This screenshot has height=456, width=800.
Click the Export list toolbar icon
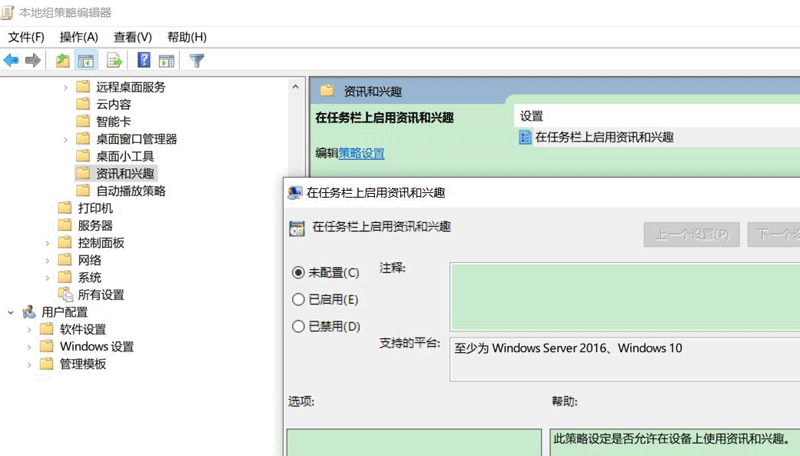coord(115,61)
